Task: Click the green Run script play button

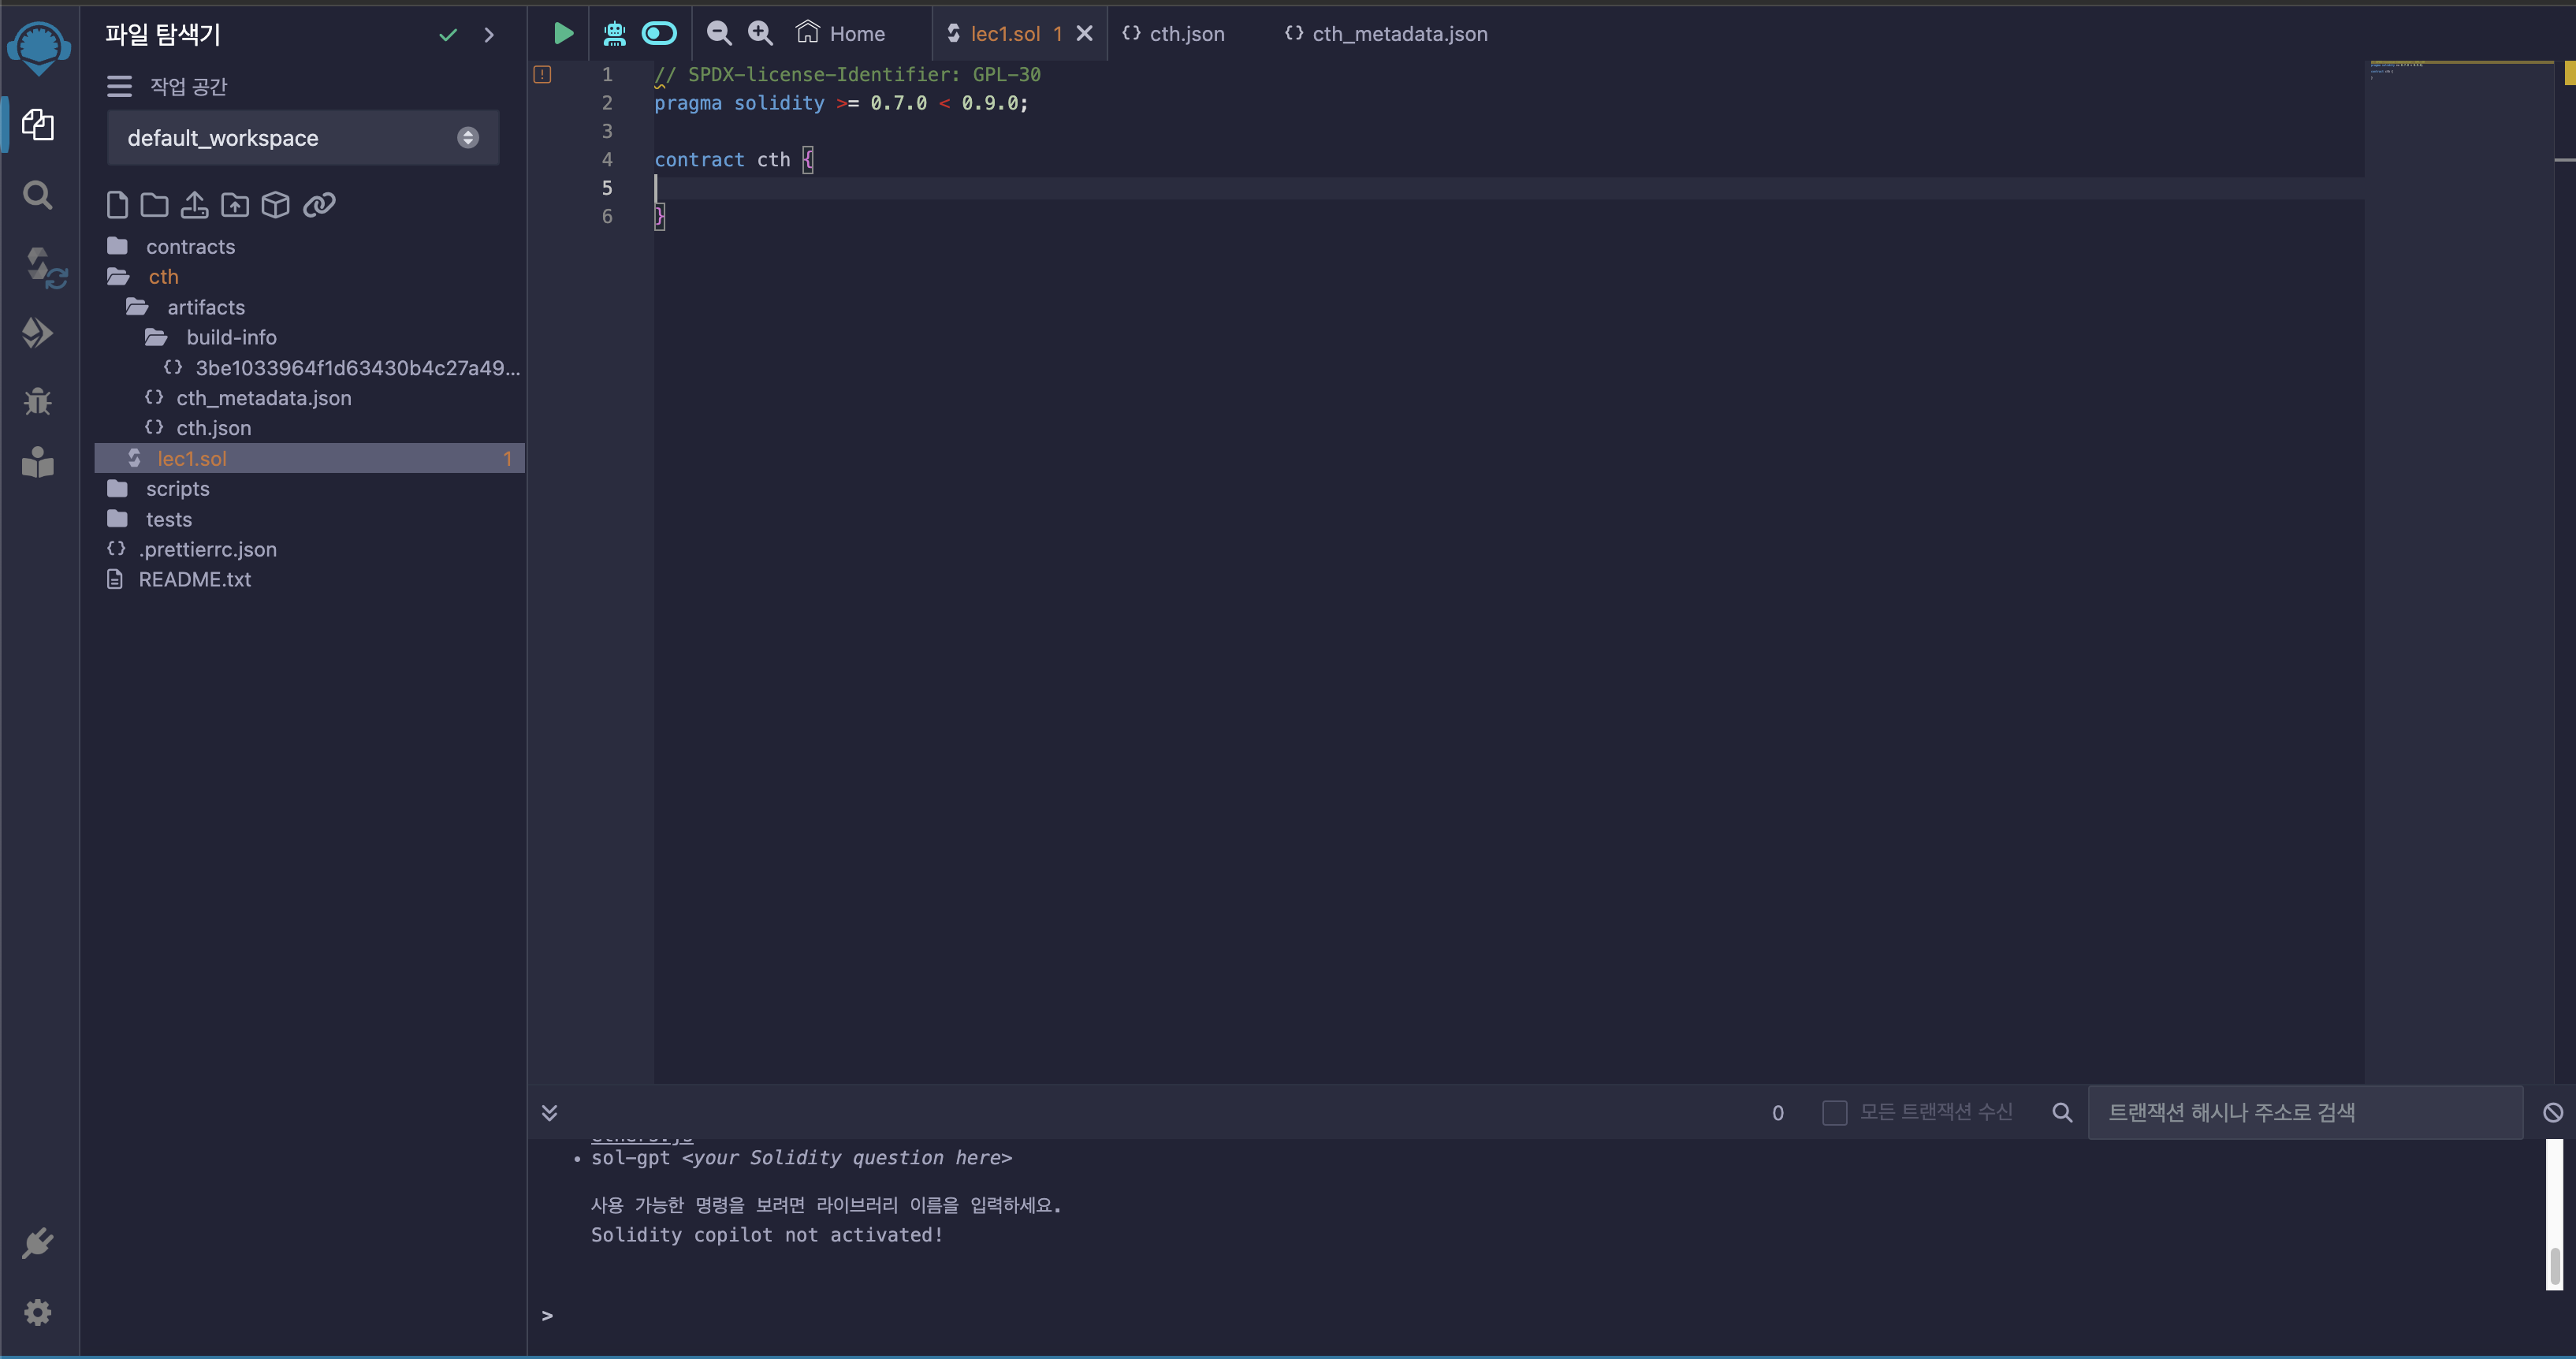Action: (563, 33)
